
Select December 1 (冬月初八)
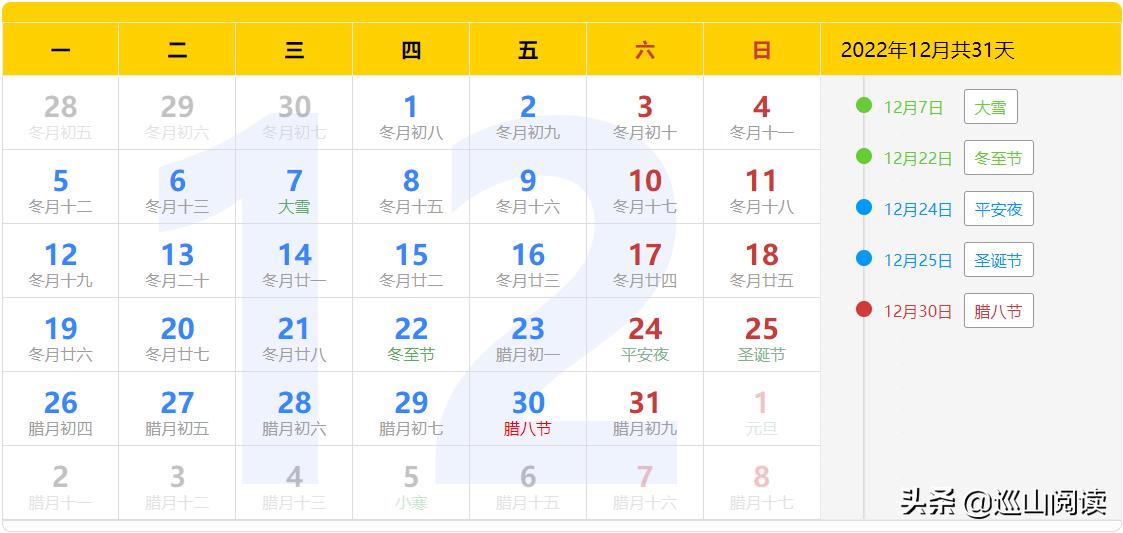[x=411, y=112]
